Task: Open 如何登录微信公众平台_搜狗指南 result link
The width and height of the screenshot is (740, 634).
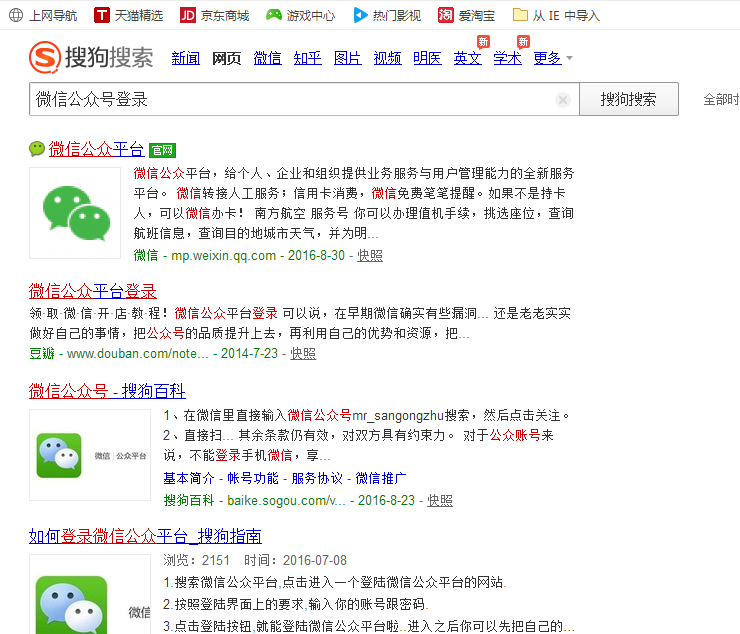Action: (145, 536)
